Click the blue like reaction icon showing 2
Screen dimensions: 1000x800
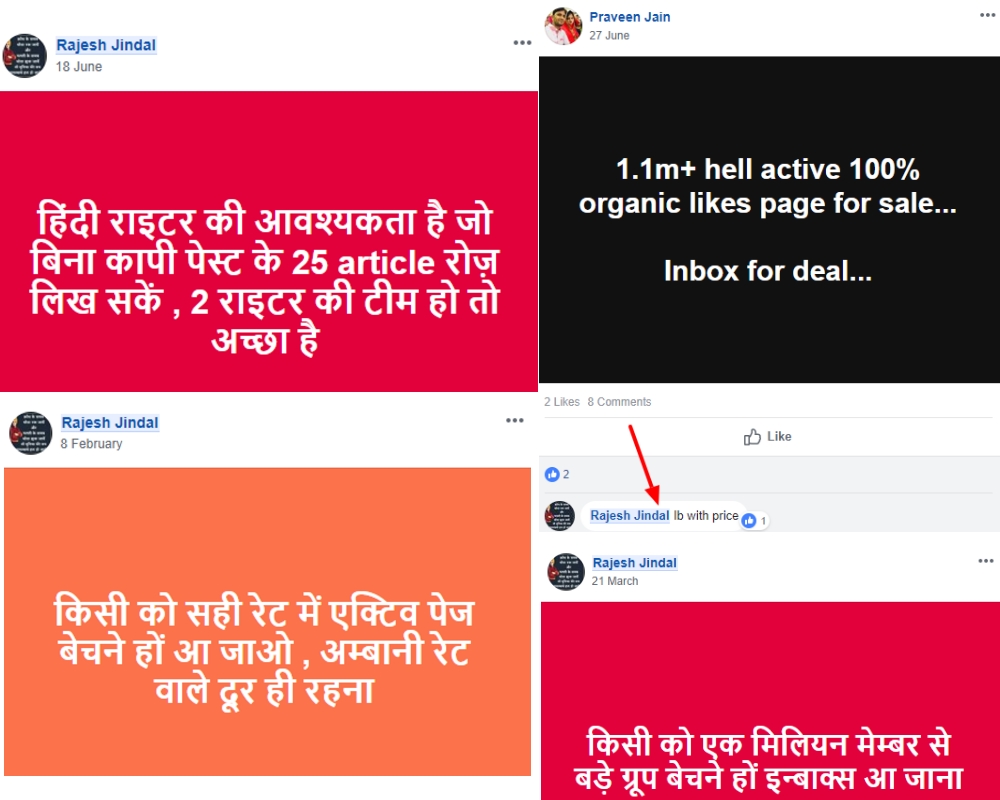click(x=552, y=474)
